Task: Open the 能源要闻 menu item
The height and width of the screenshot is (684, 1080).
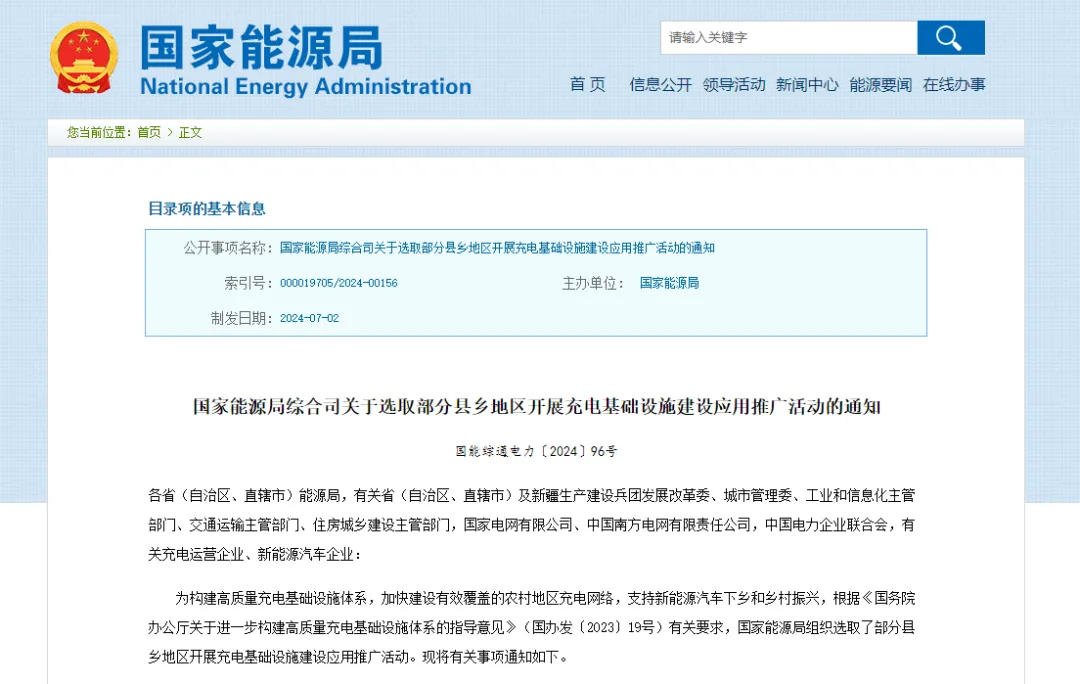Action: point(880,85)
